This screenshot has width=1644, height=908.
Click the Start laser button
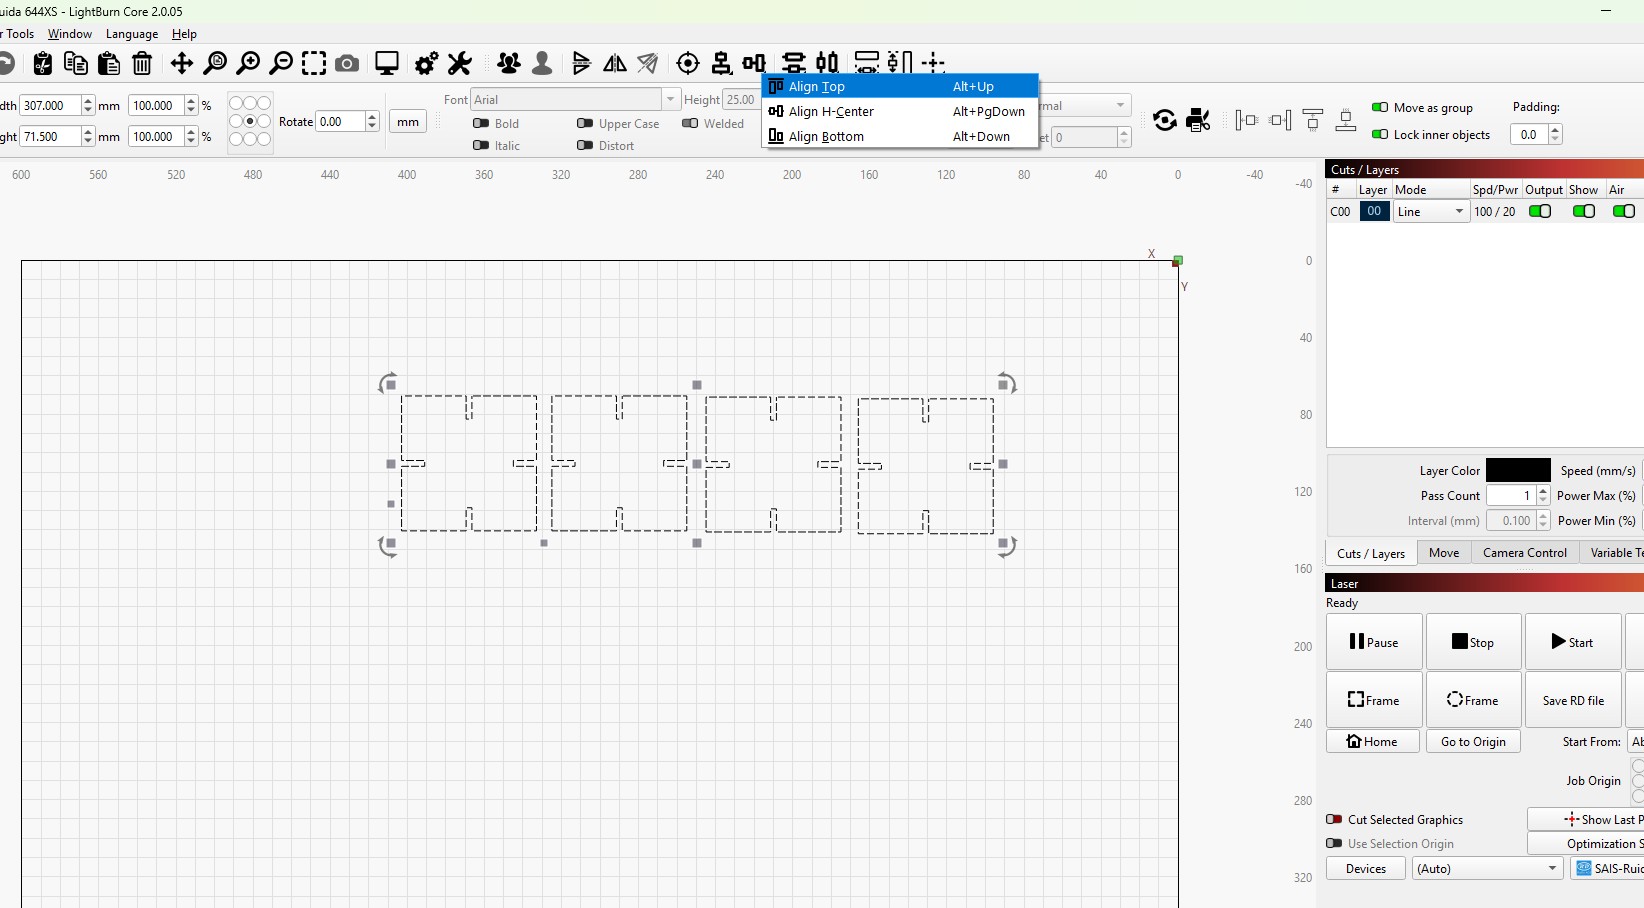tap(1573, 642)
